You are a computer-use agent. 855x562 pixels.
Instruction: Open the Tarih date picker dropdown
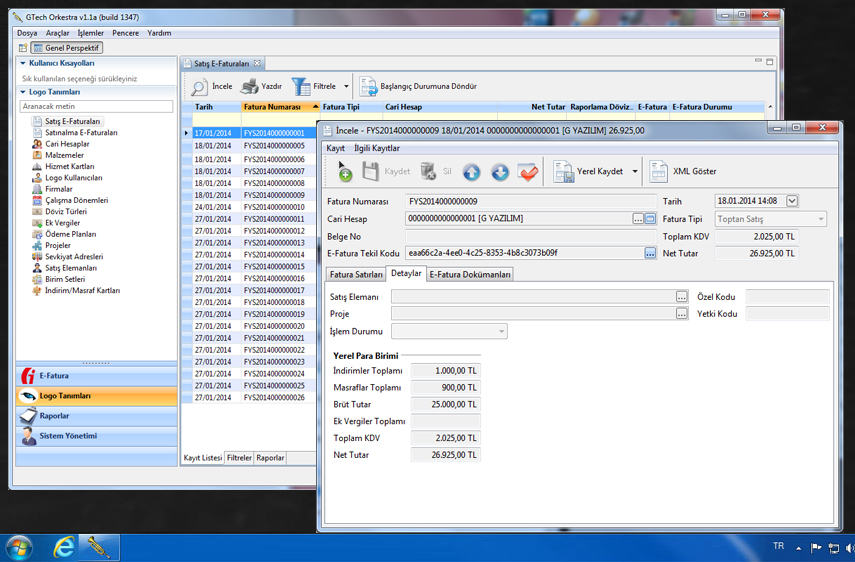pos(791,201)
